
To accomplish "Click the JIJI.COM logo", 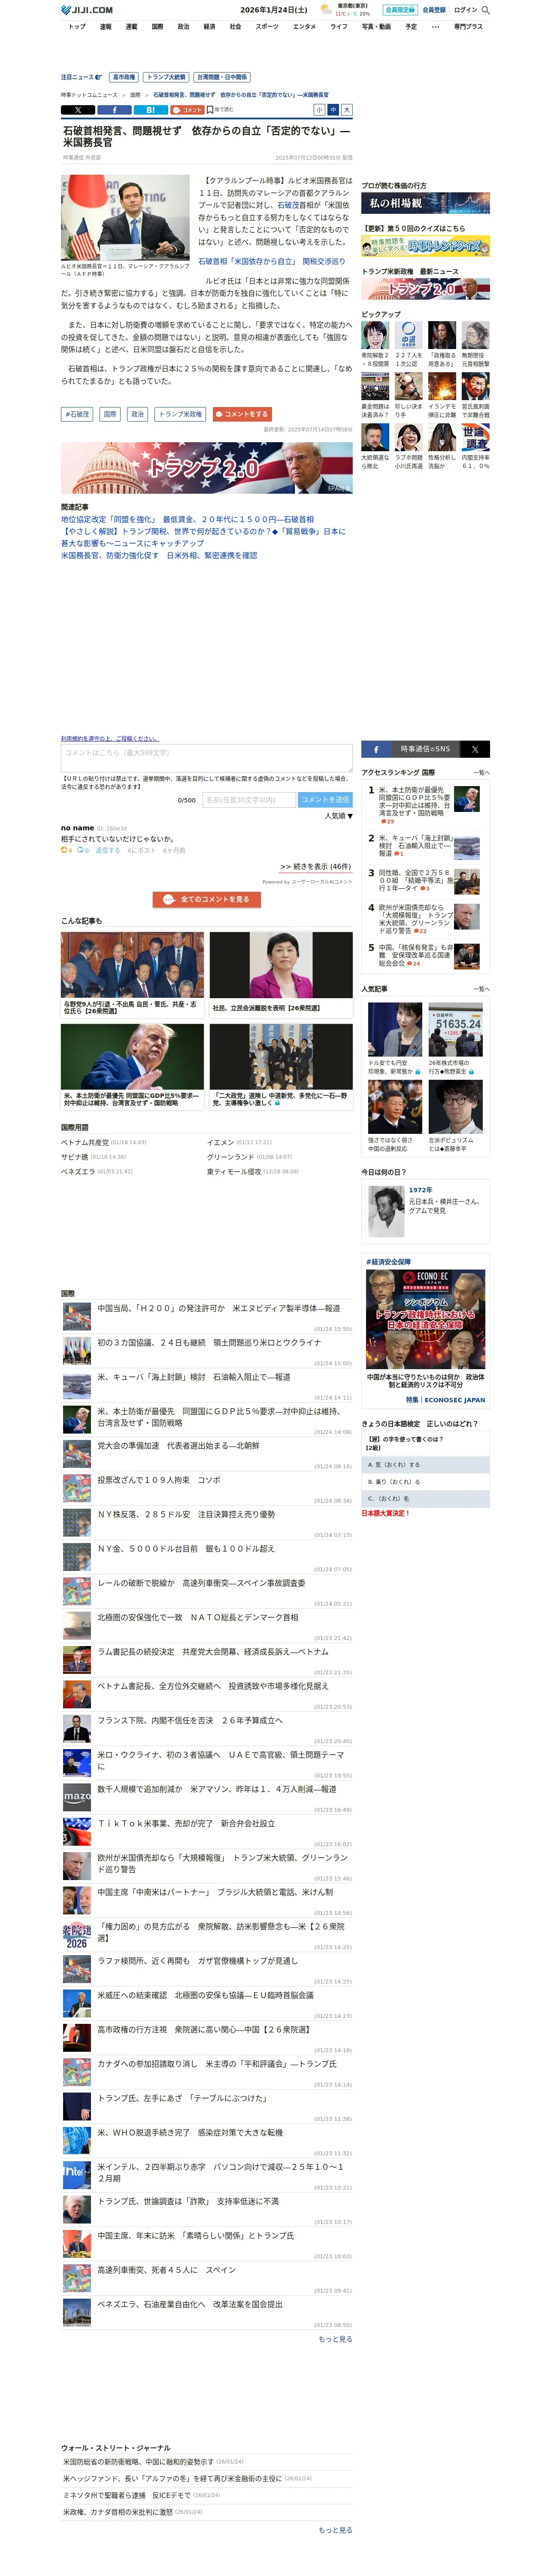I will [87, 10].
